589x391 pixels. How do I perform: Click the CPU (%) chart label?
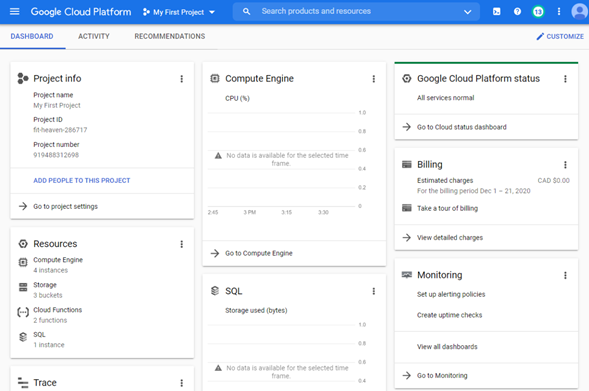(237, 98)
